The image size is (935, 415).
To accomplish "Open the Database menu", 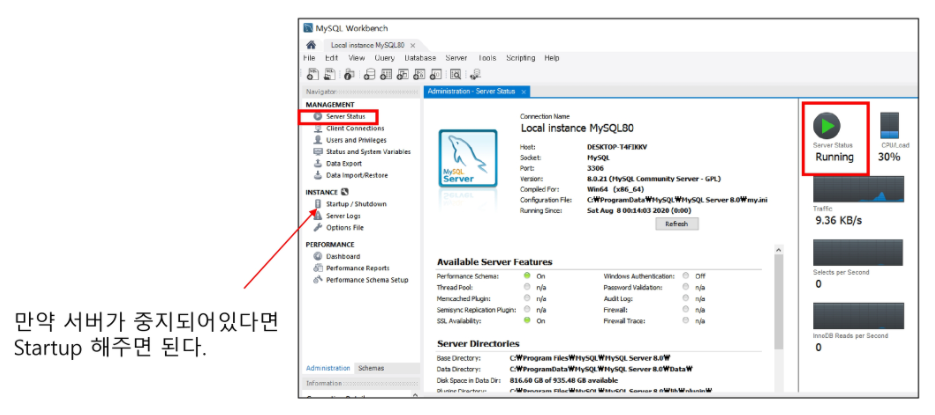I will coord(420,58).
